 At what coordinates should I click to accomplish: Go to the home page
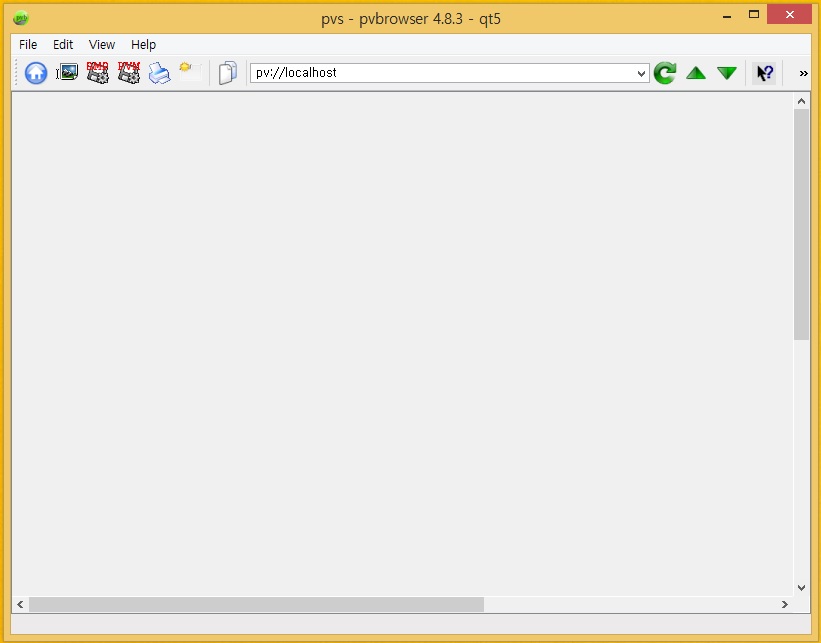coord(35,72)
